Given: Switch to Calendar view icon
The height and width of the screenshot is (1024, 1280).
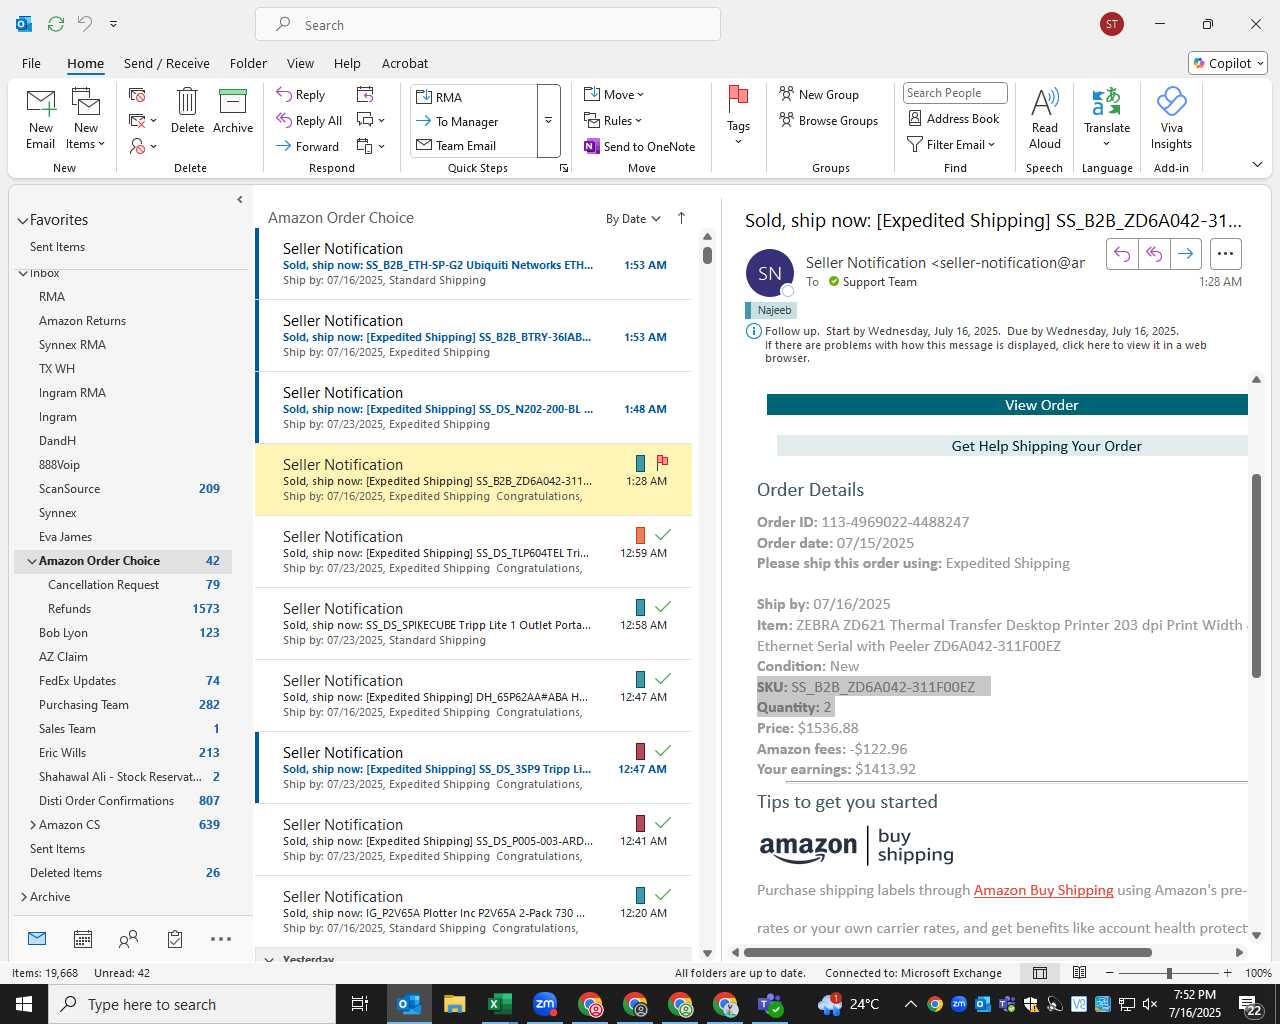Looking at the screenshot, I should (83, 939).
